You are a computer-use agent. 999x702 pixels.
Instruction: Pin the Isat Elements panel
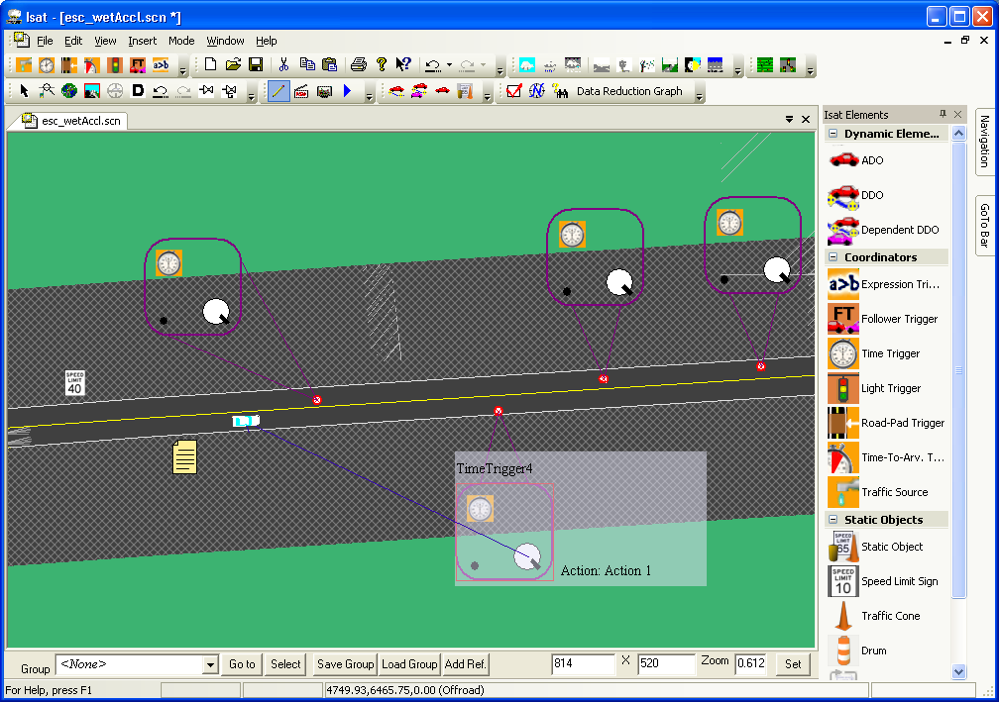(x=942, y=114)
